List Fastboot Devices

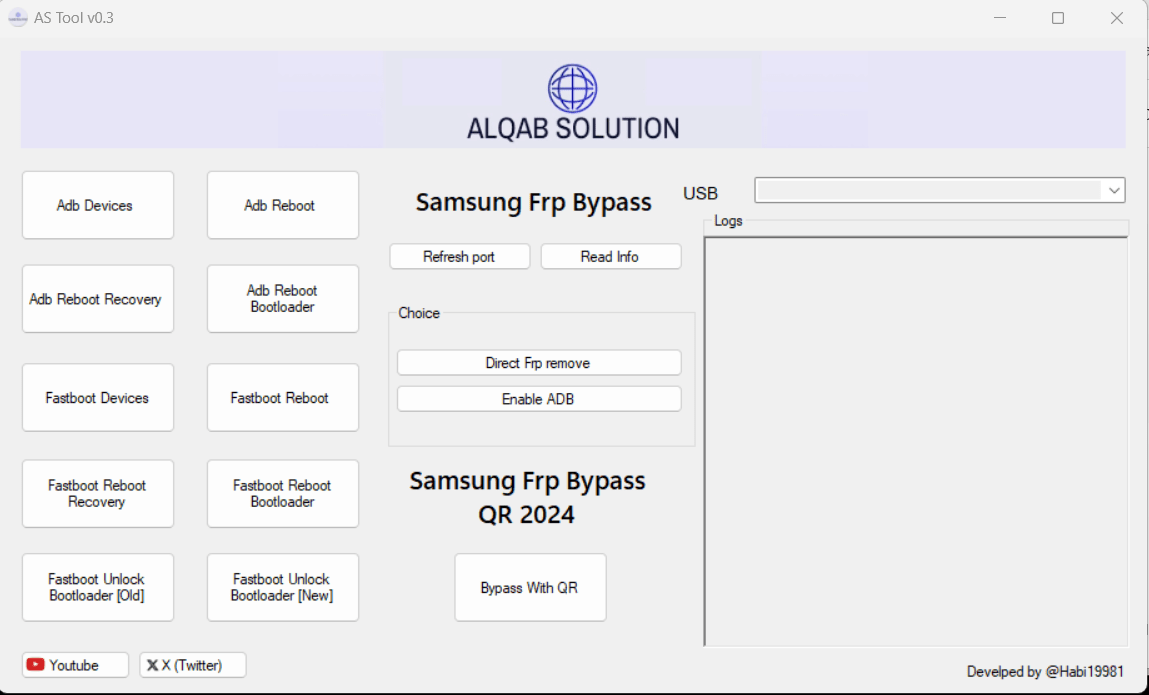(x=98, y=397)
